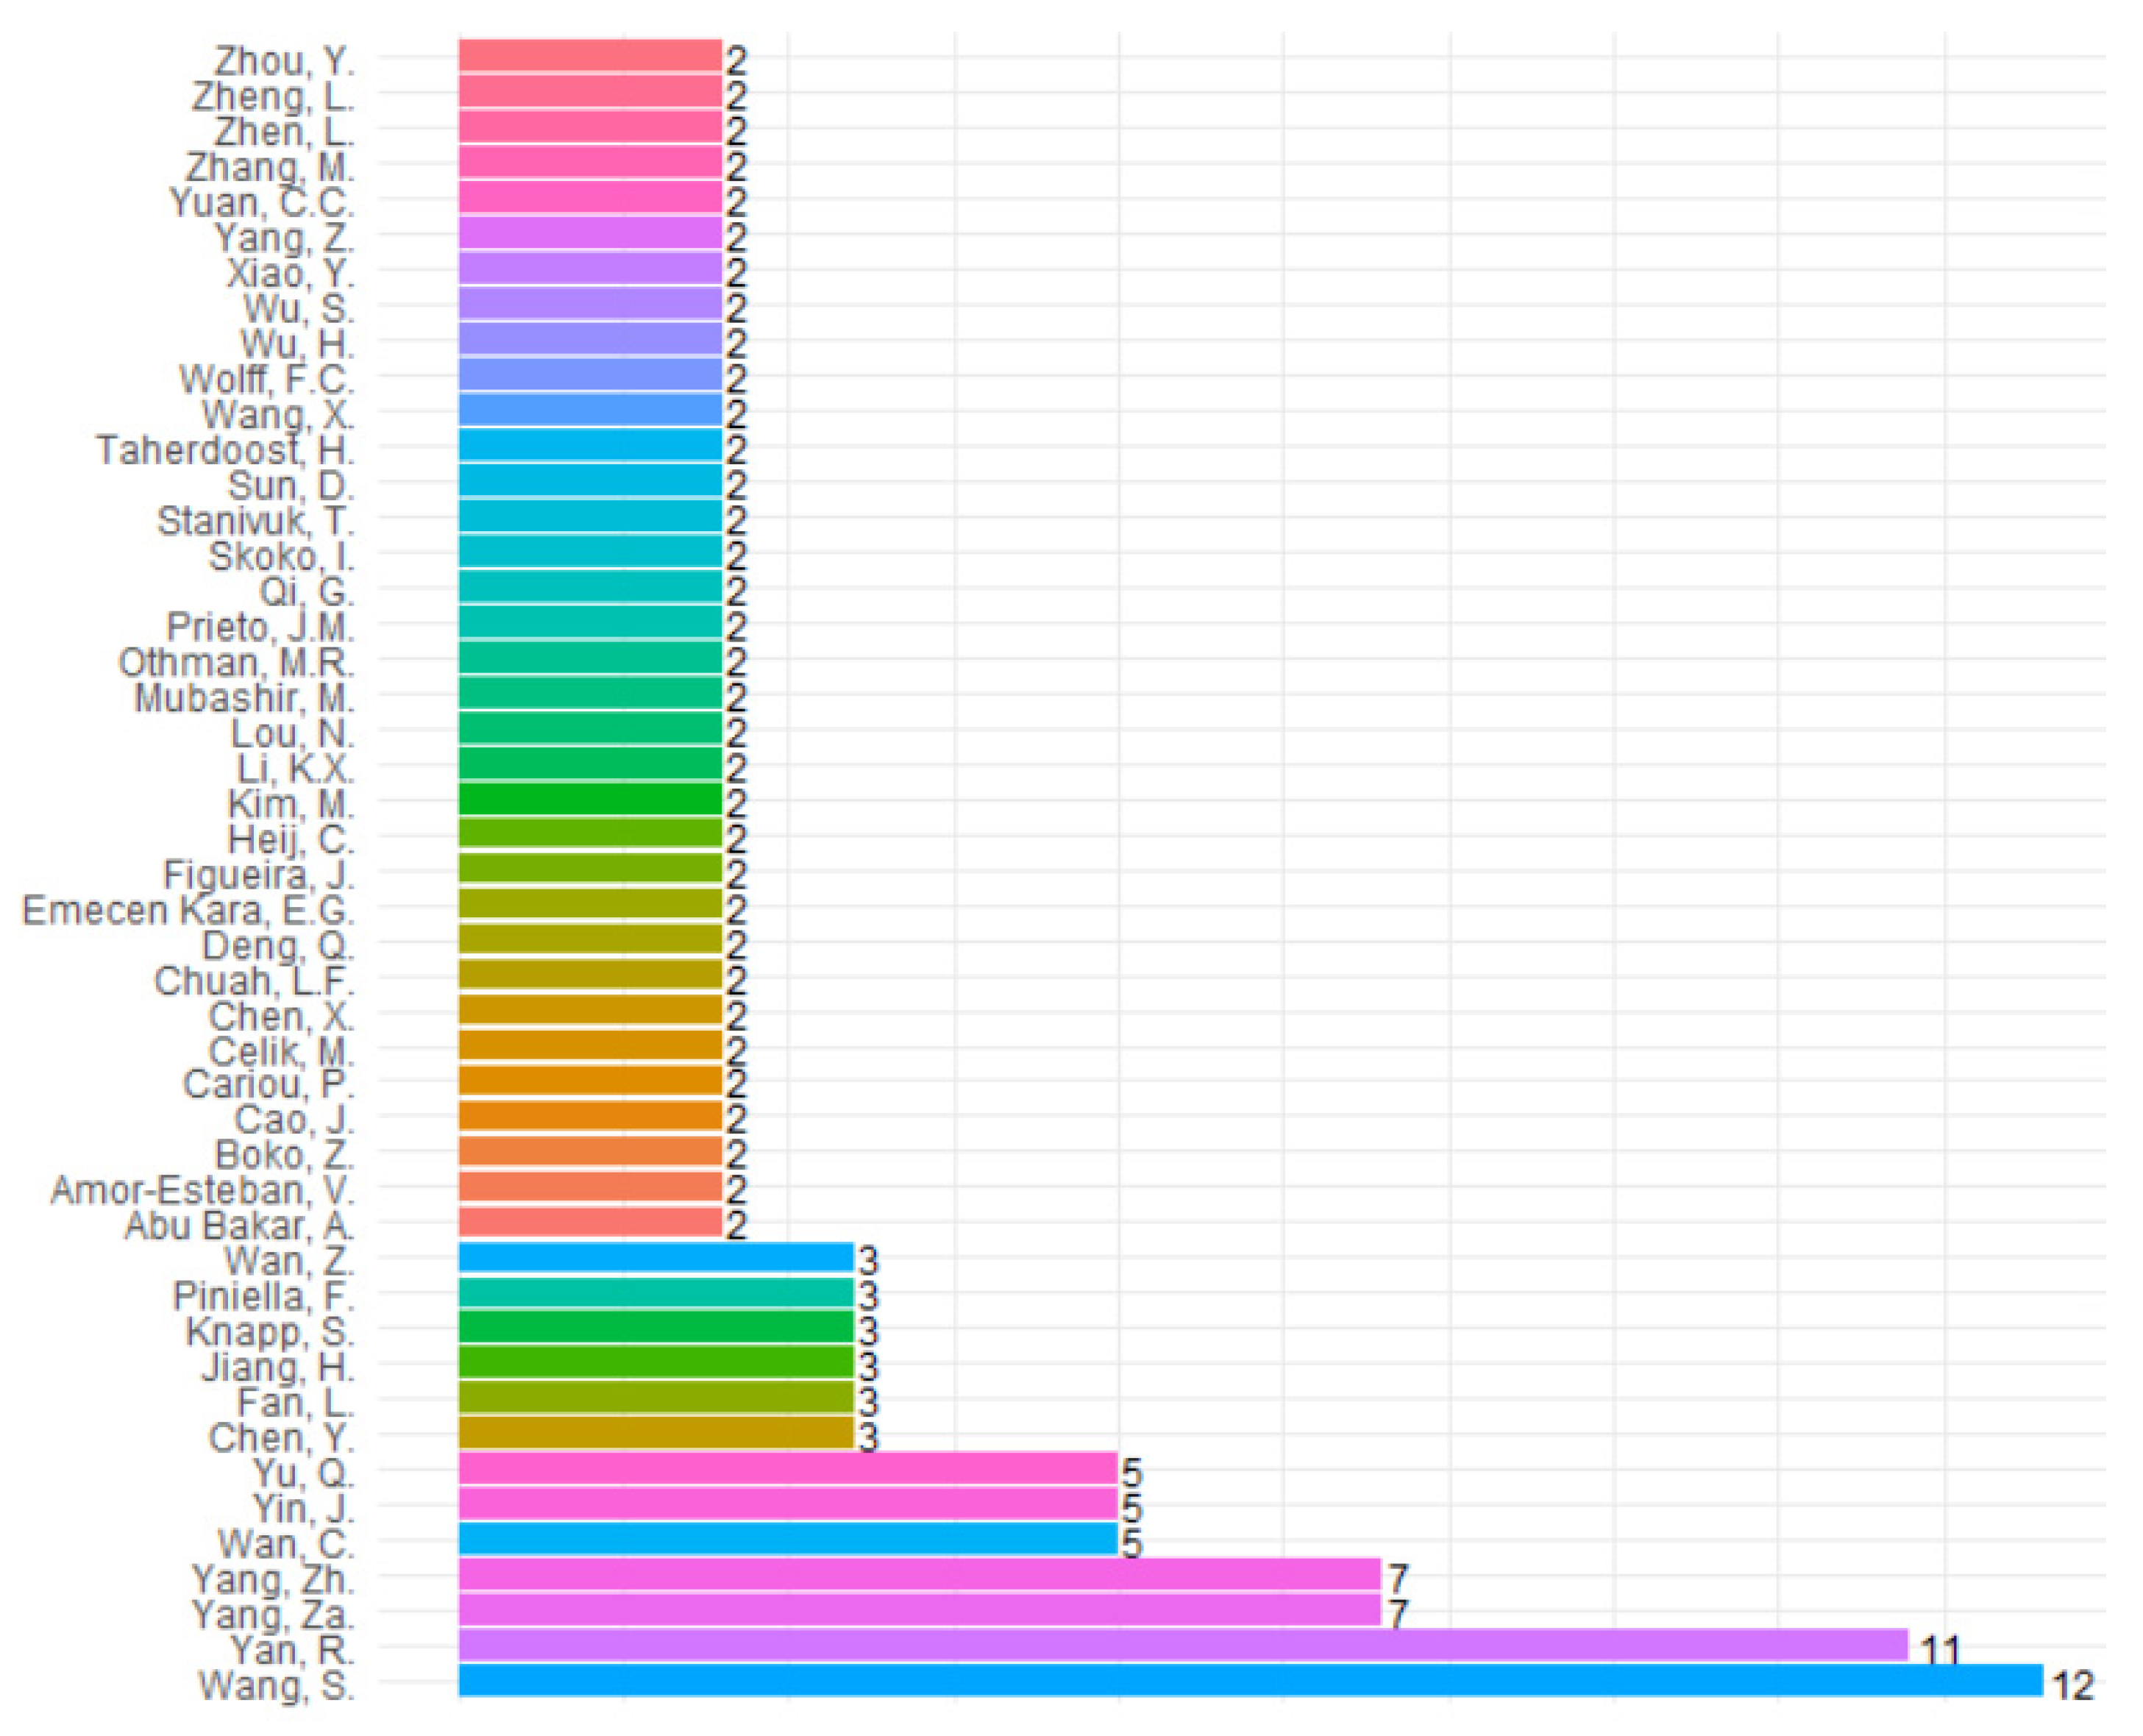Click the blue Wan, Z. bar
Image resolution: width=2143 pixels, height=1736 pixels.
[655, 1257]
